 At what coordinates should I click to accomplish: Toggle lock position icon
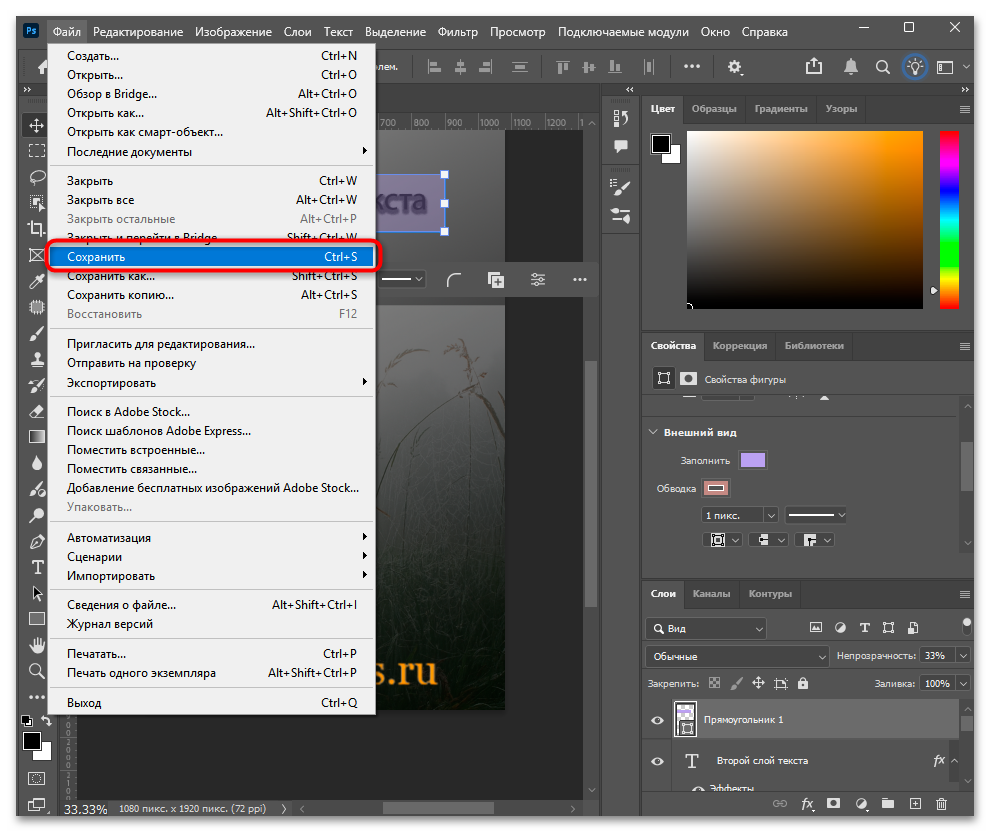point(758,683)
